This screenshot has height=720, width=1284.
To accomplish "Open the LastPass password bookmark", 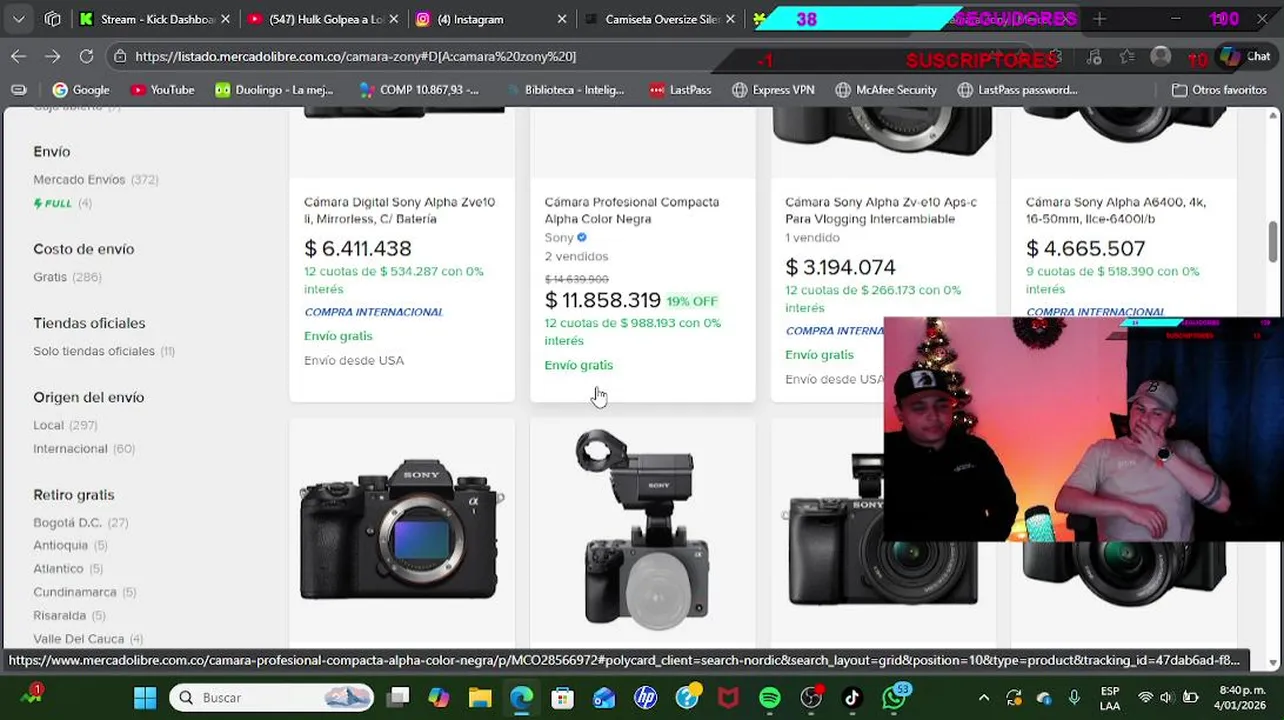I will [1017, 90].
